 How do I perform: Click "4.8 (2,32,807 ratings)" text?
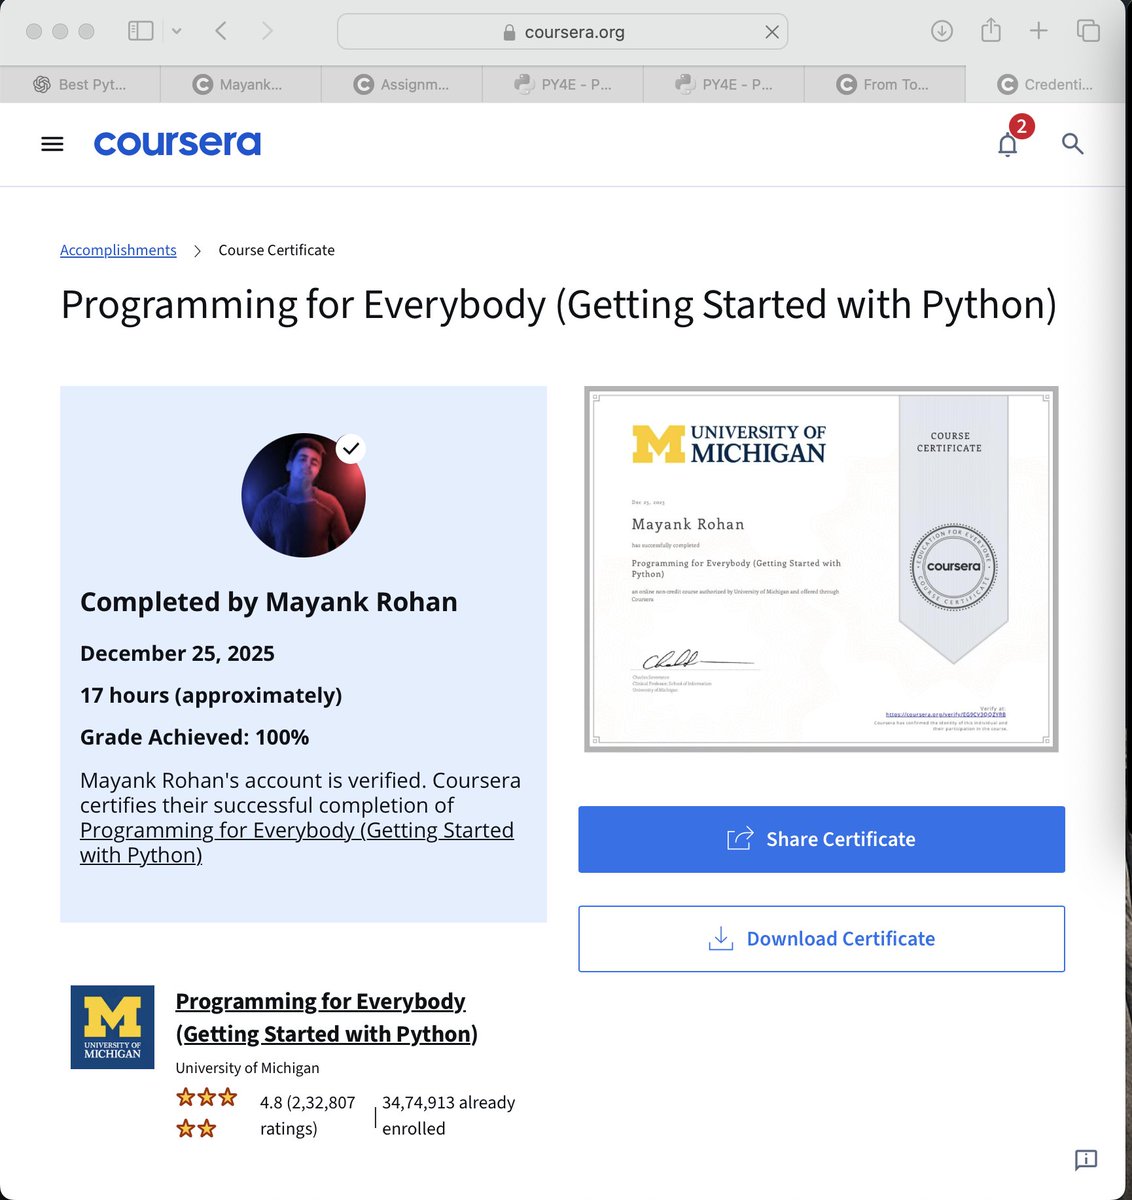(308, 1115)
